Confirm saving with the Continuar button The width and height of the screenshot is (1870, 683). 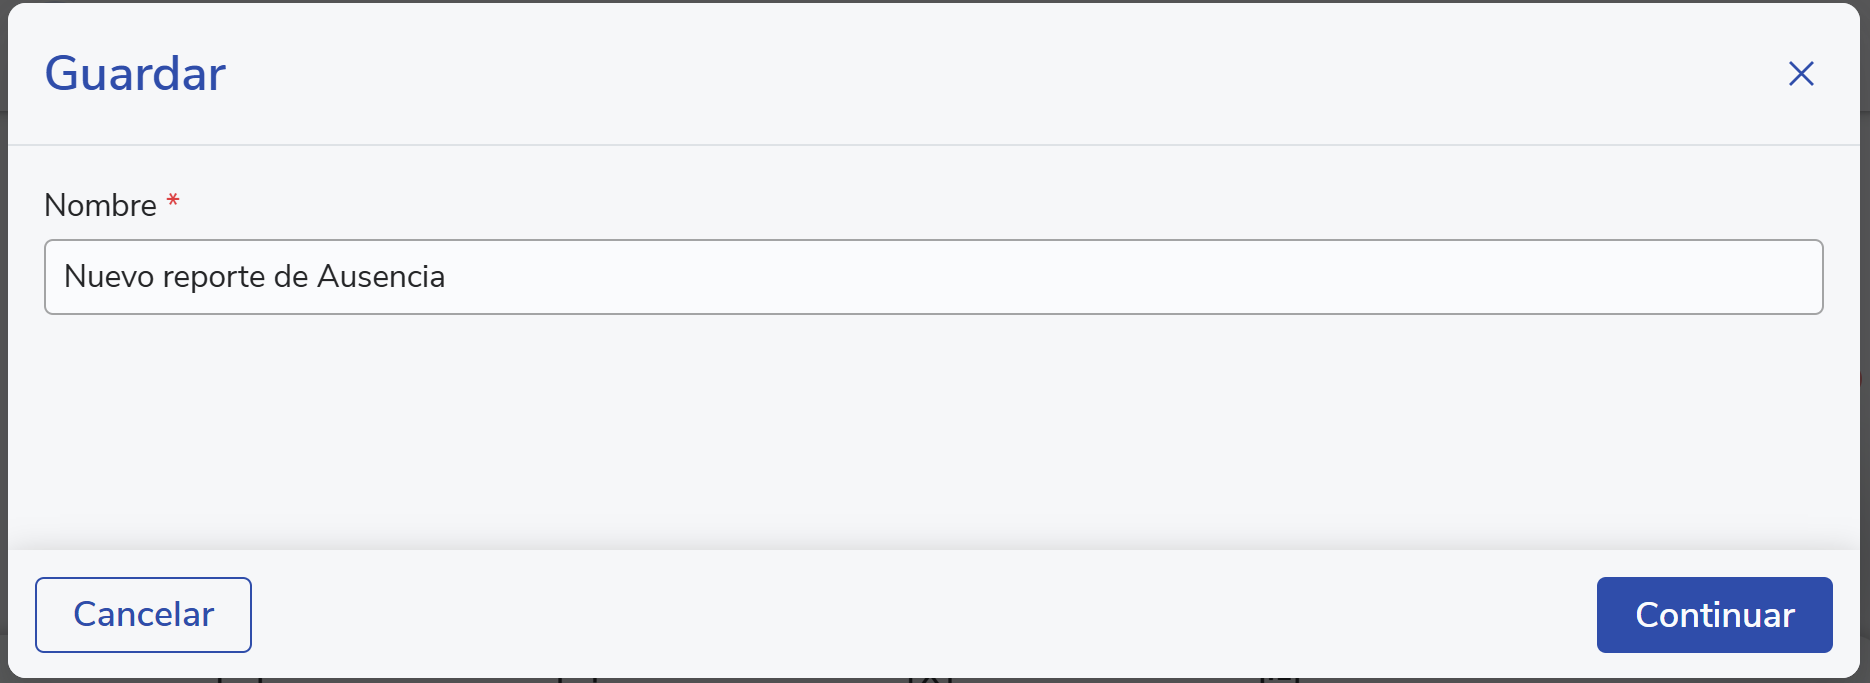tap(1714, 615)
